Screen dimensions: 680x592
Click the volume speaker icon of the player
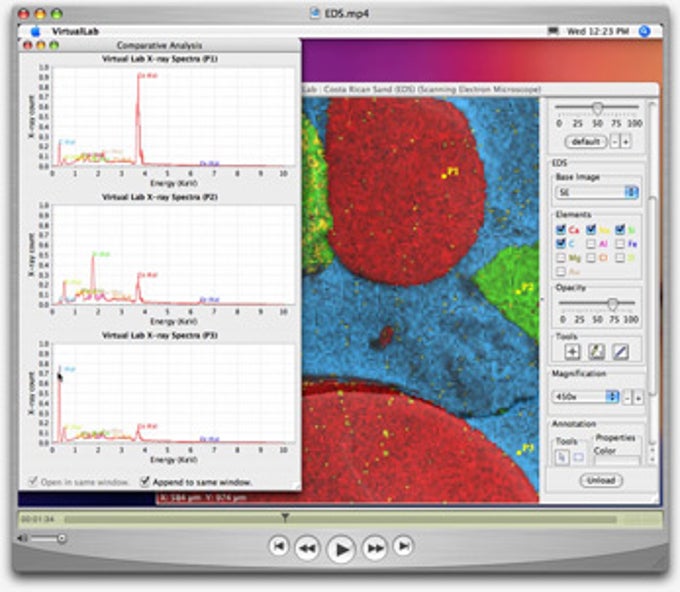pos(23,538)
